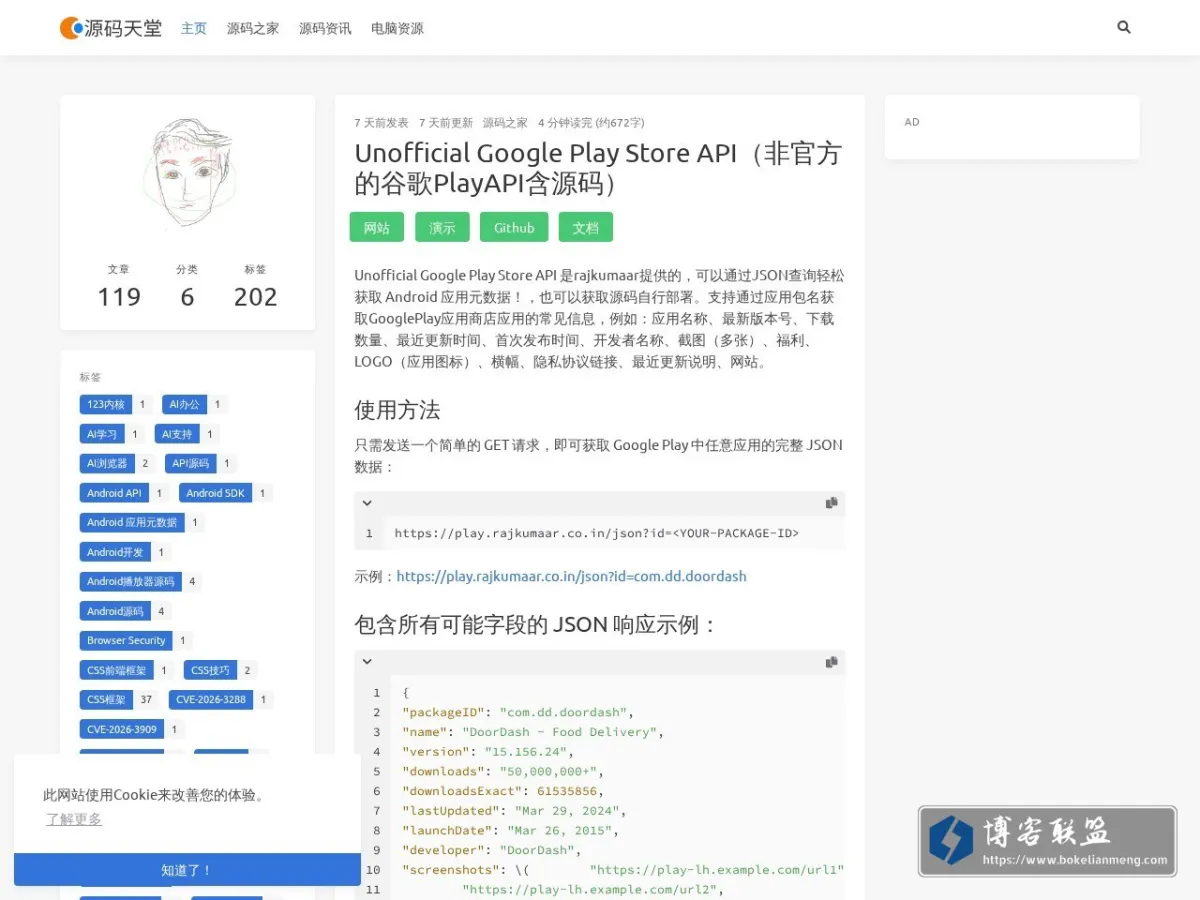
Task: Copy the JSON response code block
Action: pyautogui.click(x=831, y=662)
